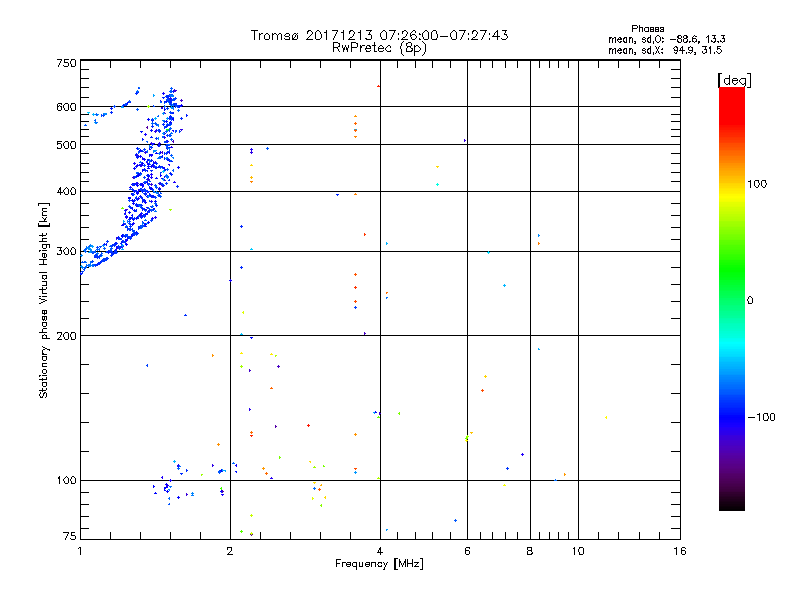Click the y-axis '100' tick label
This screenshot has width=800, height=600.
click(66, 480)
